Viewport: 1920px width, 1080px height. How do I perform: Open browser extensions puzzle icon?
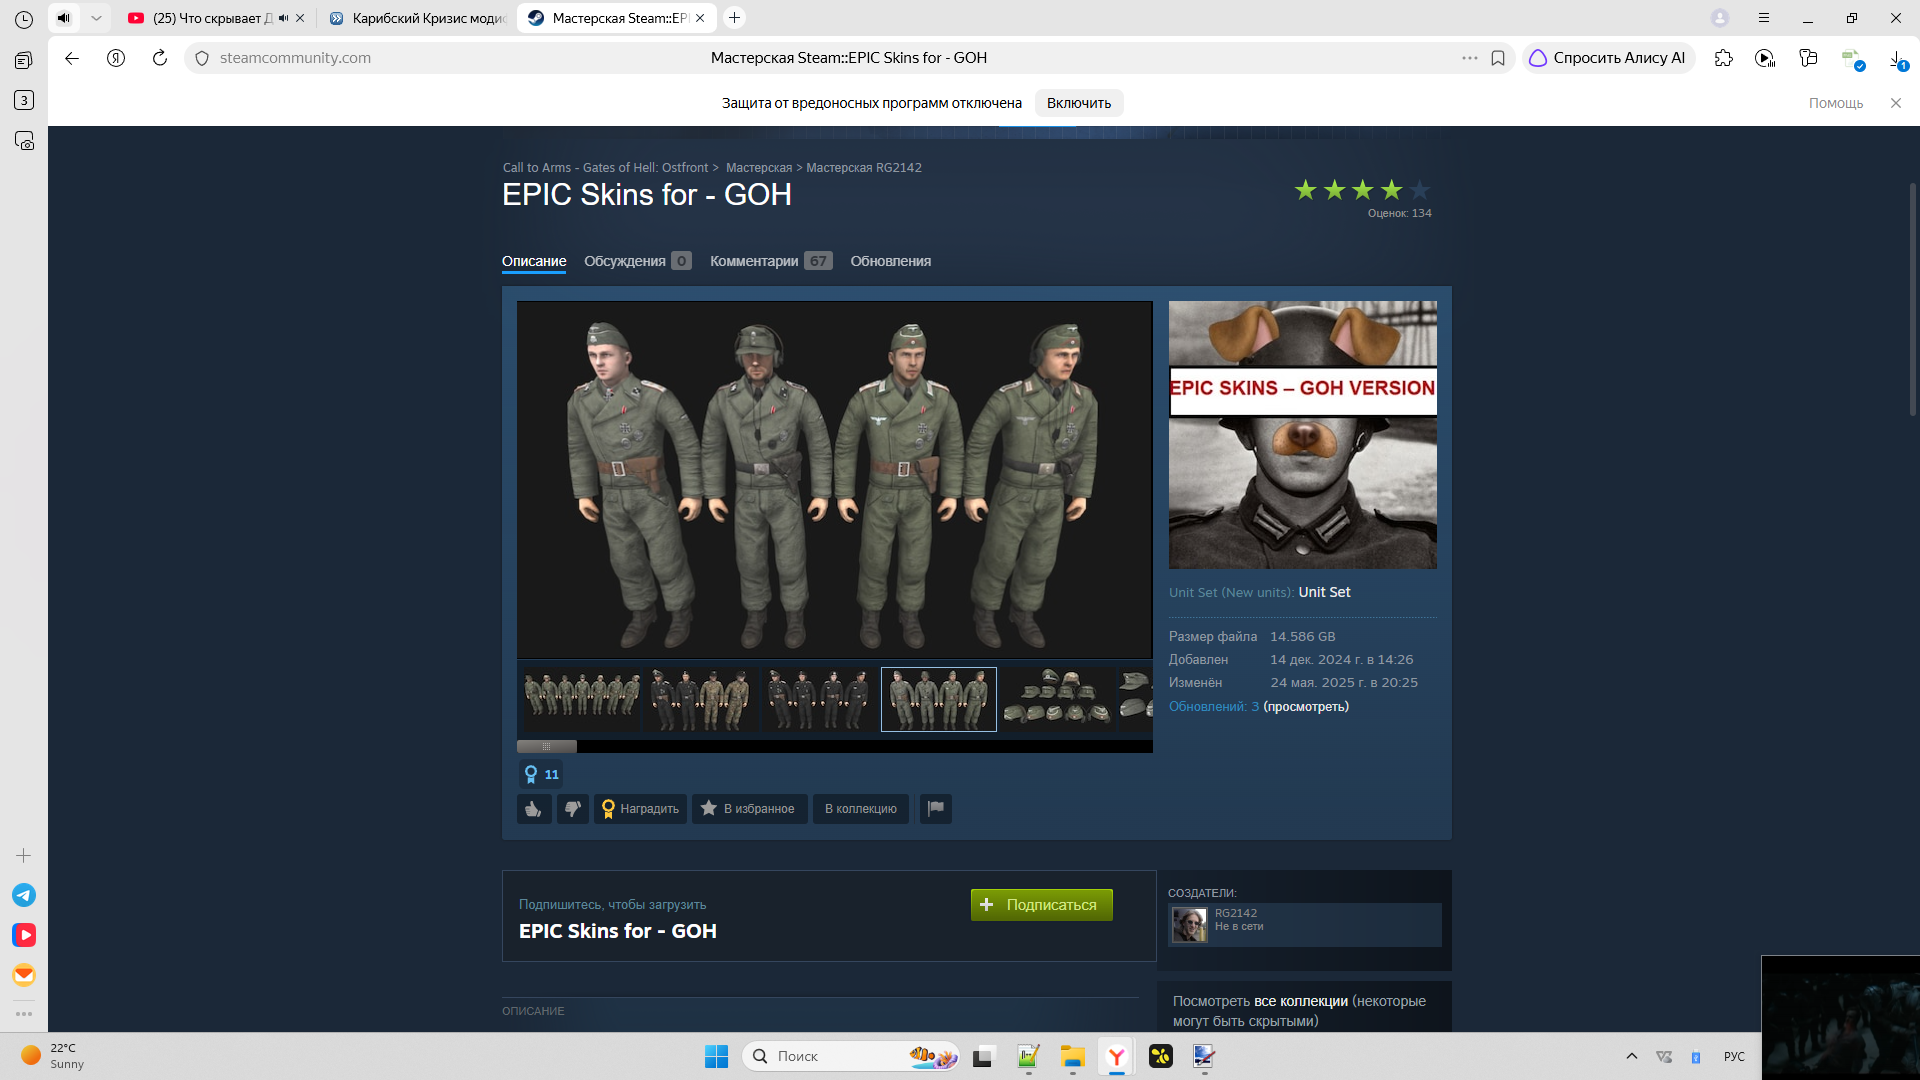click(1723, 58)
